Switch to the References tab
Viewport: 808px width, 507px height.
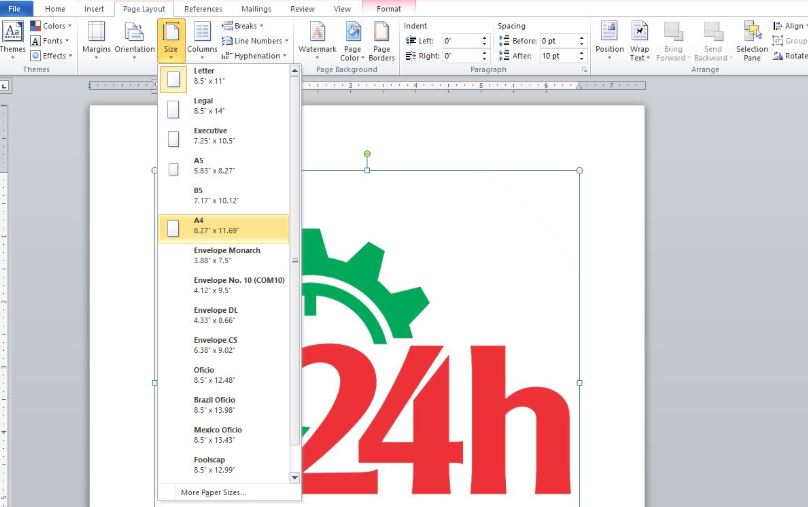pyautogui.click(x=204, y=9)
